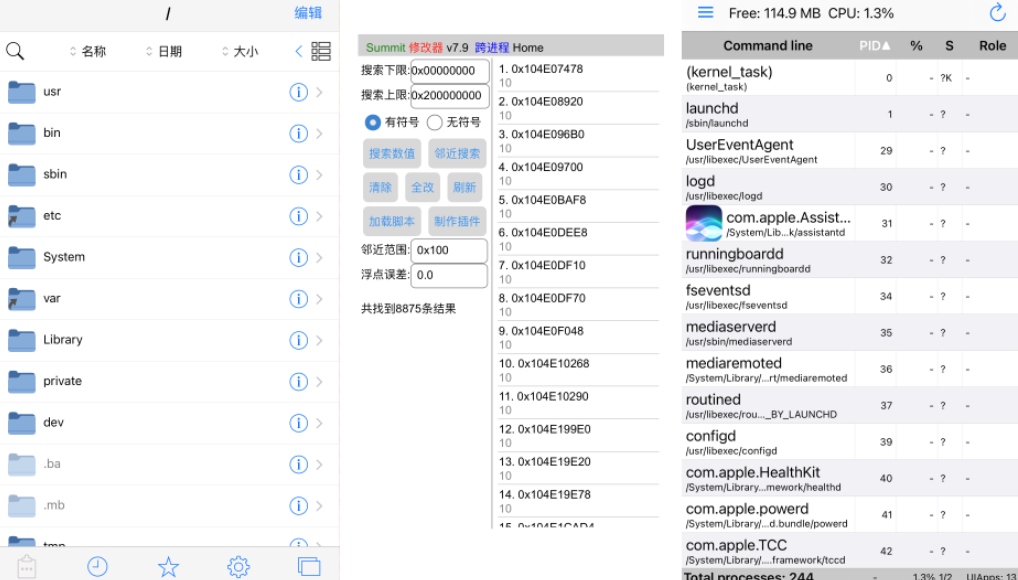Select result 10. 0x104E10268

point(578,370)
